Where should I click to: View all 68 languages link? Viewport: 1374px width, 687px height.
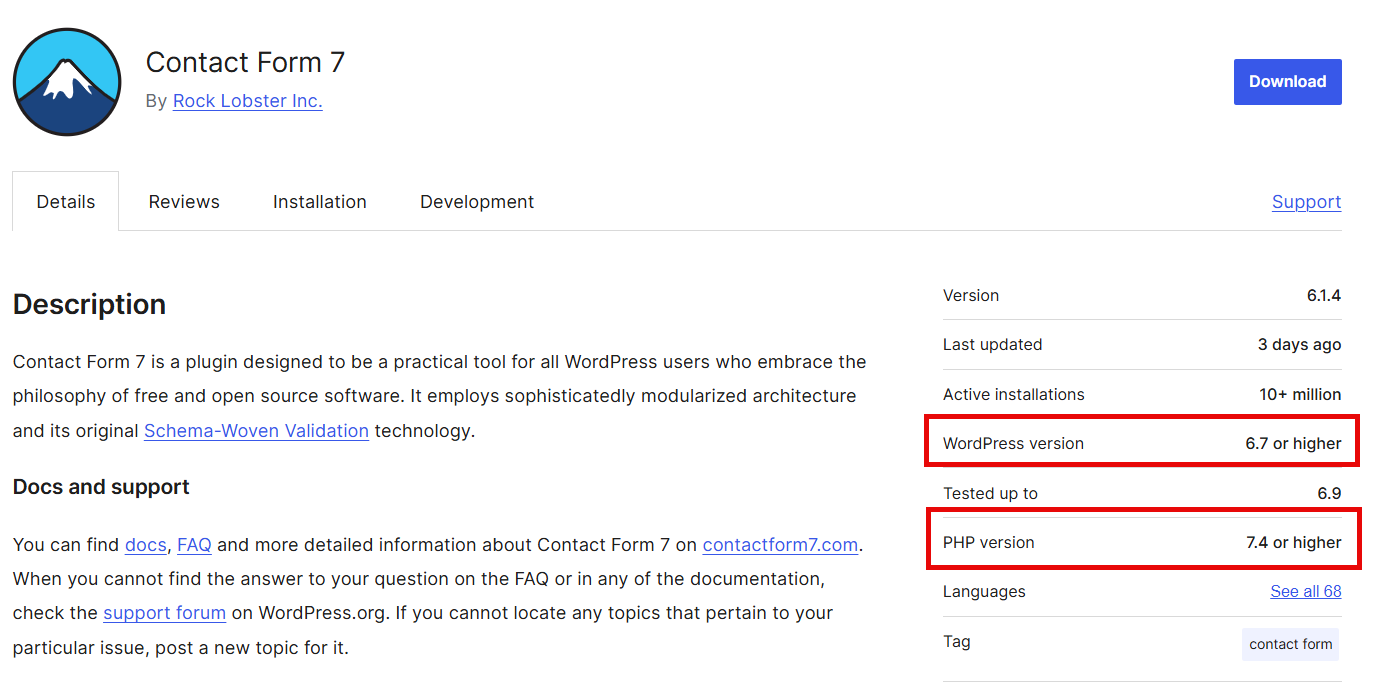[1306, 591]
